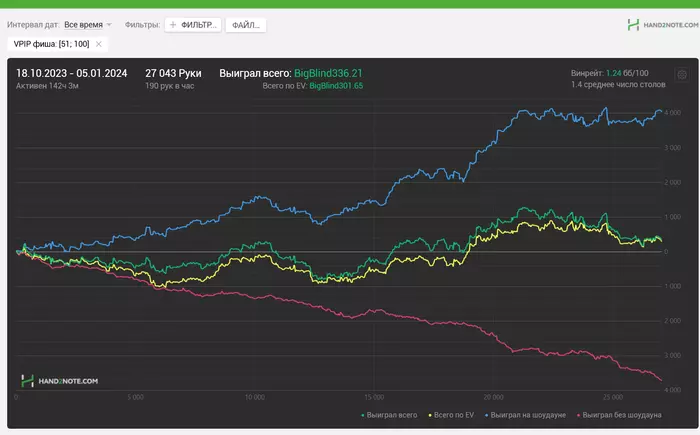This screenshot has height=435, width=700.
Task: Click the winrate '1.24 бб/100' value
Action: tap(627, 73)
